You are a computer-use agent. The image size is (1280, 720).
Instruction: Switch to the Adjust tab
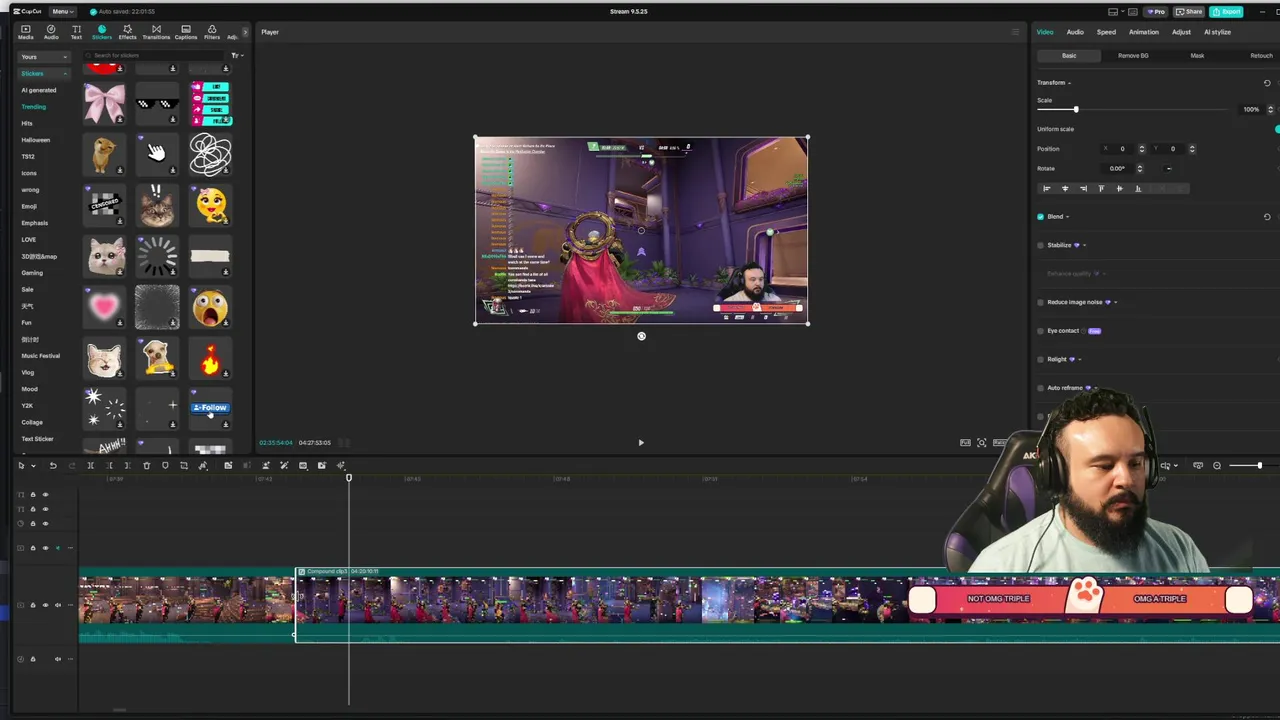pos(1181,32)
